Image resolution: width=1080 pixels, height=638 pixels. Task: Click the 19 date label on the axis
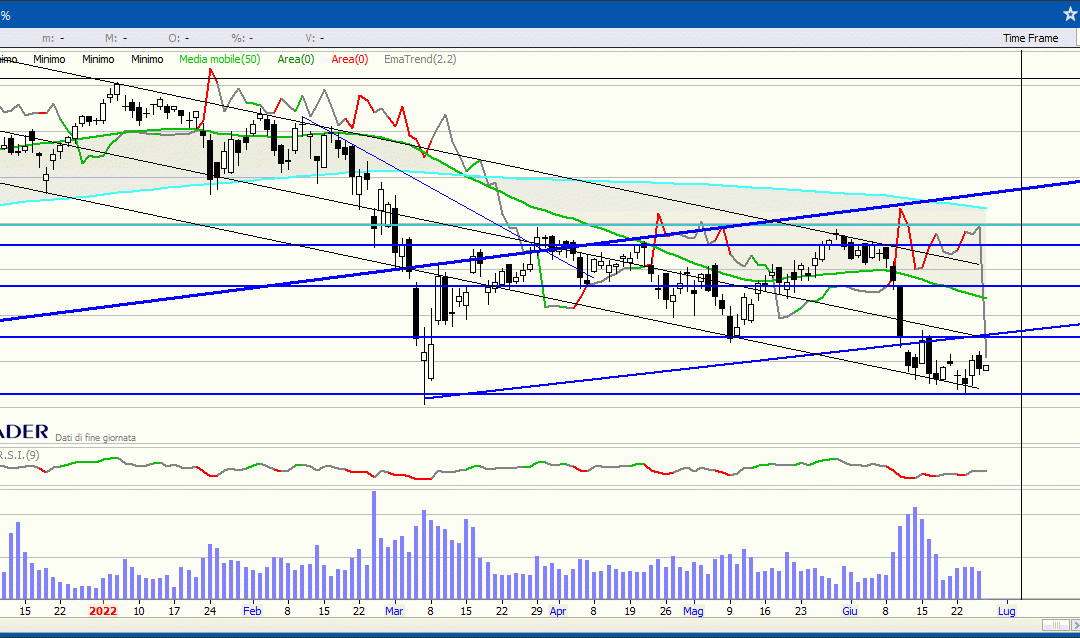click(630, 611)
